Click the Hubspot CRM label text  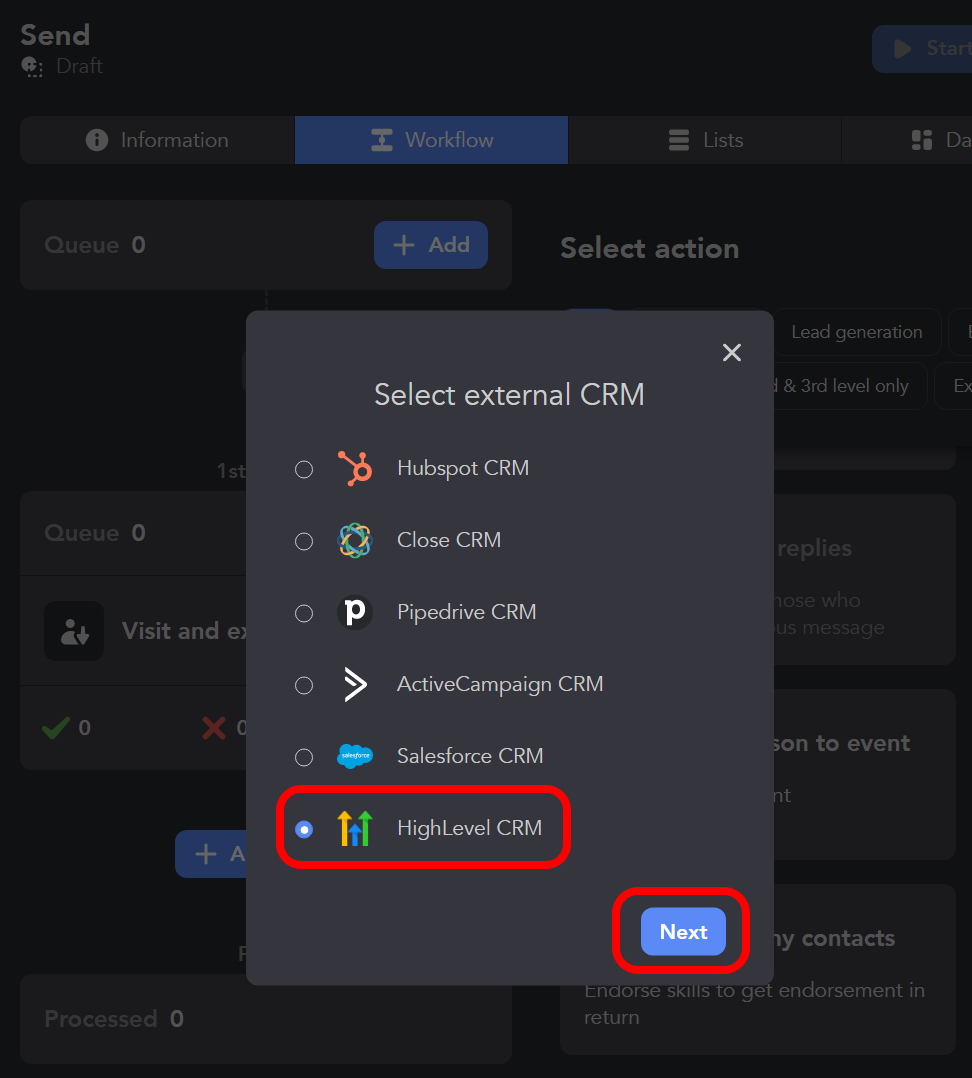(463, 468)
